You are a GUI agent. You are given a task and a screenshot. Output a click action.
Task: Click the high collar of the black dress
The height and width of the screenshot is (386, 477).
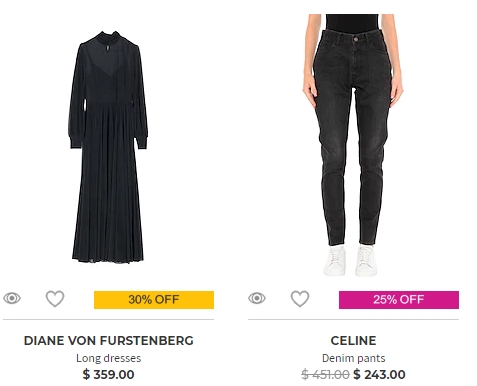click(107, 37)
